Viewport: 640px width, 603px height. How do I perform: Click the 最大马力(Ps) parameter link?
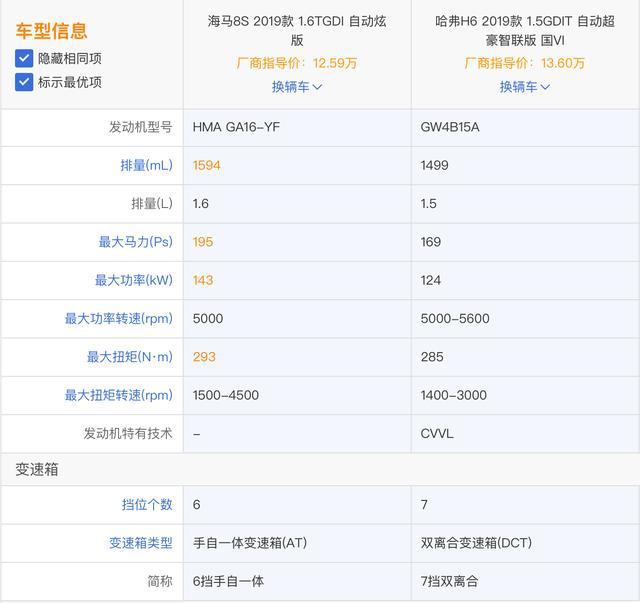pos(136,242)
